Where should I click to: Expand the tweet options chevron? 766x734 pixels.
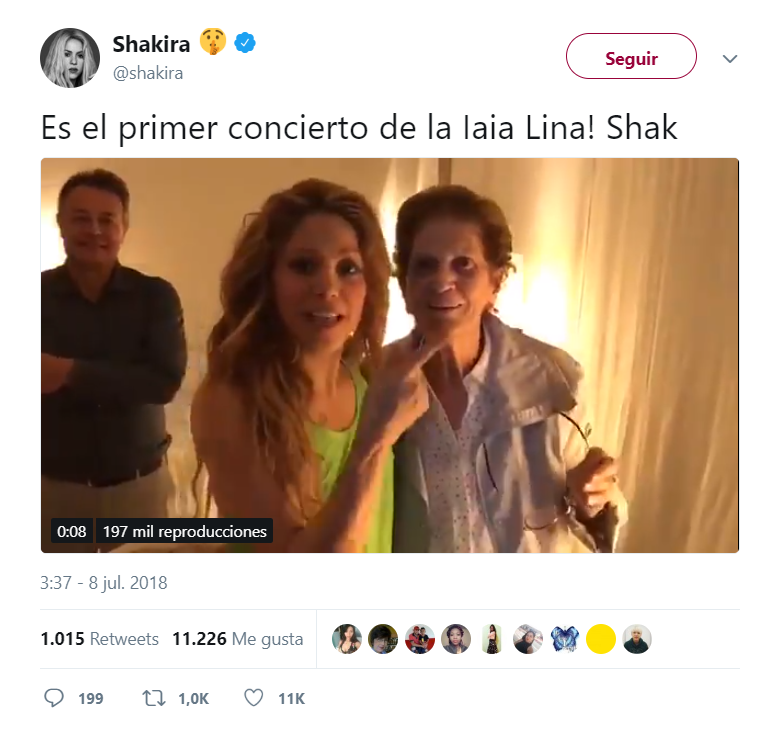point(729,59)
